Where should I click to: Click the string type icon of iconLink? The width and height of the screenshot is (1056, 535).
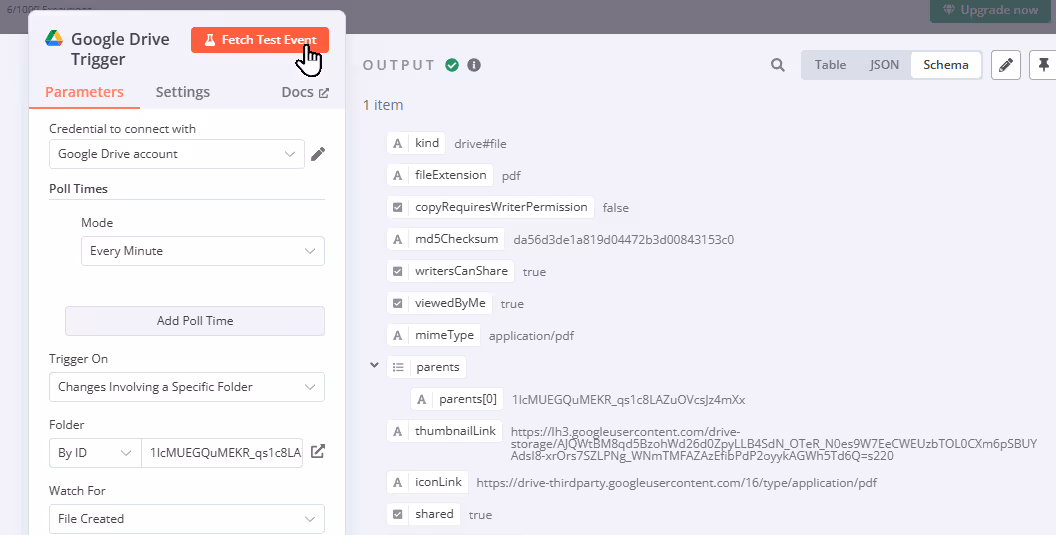[397, 482]
